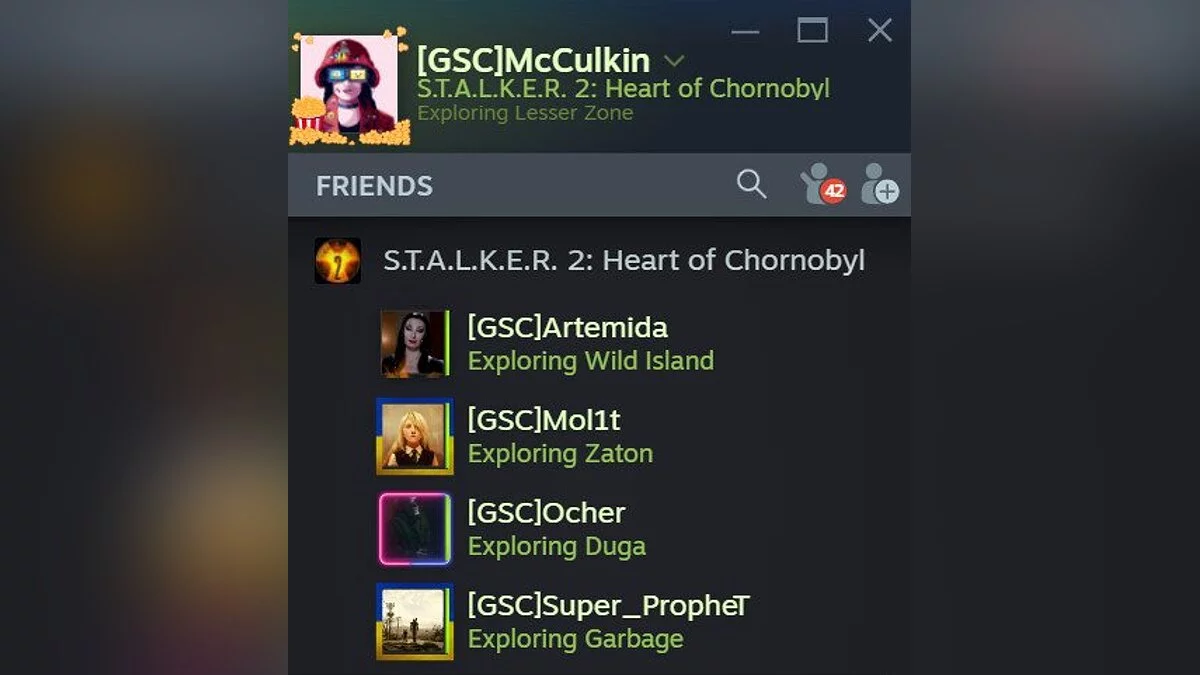Open Artemida's avatar picture
The width and height of the screenshot is (1200, 675).
tap(413, 343)
